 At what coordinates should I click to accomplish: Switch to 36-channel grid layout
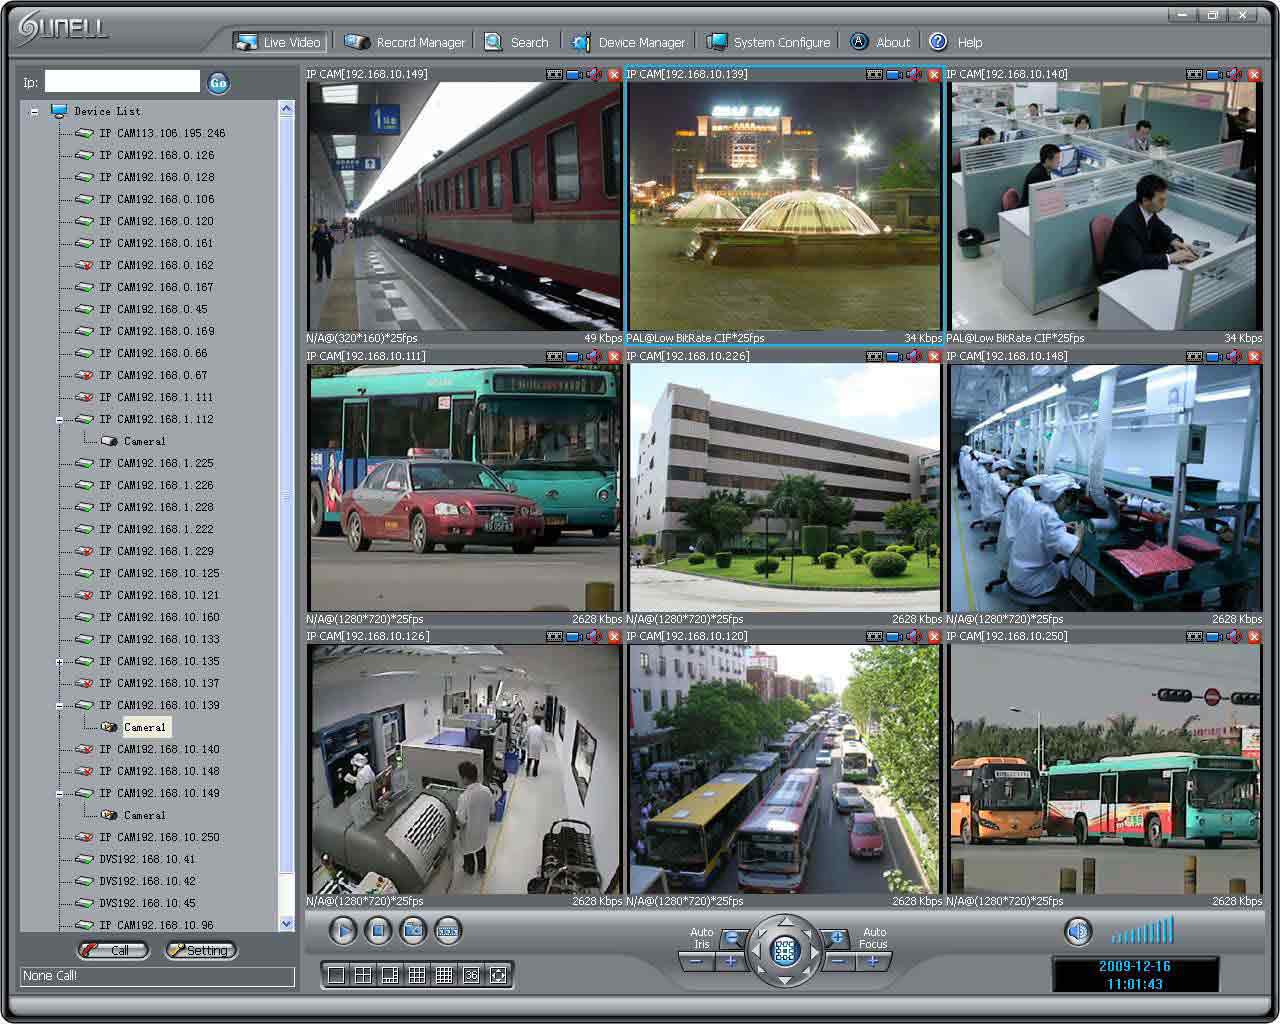[471, 975]
